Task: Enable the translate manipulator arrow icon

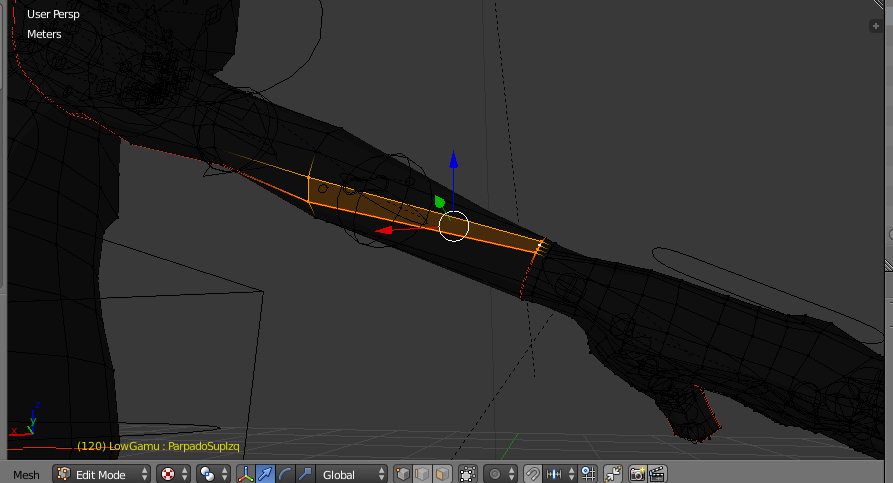Action: pyautogui.click(x=266, y=474)
